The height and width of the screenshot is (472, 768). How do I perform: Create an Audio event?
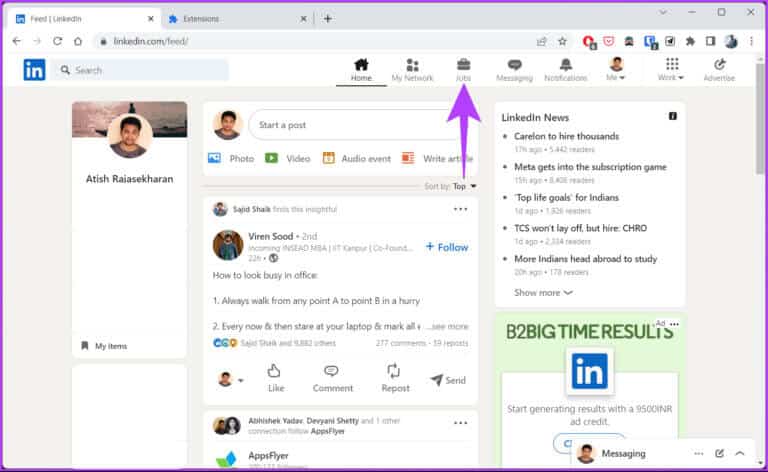[x=357, y=158]
